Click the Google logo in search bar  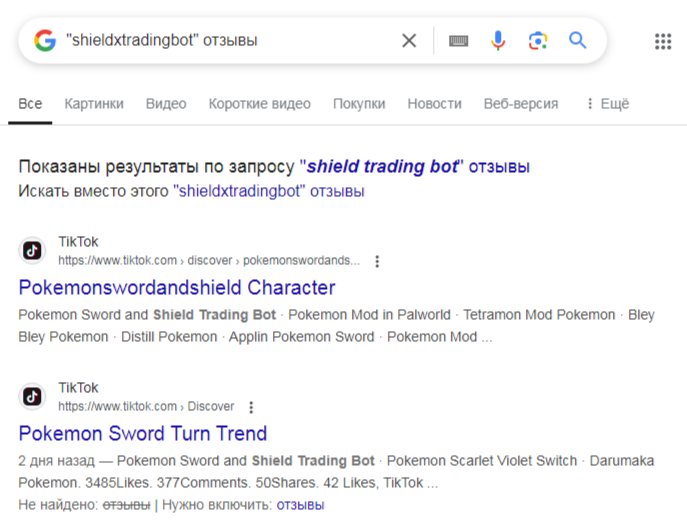pos(44,41)
